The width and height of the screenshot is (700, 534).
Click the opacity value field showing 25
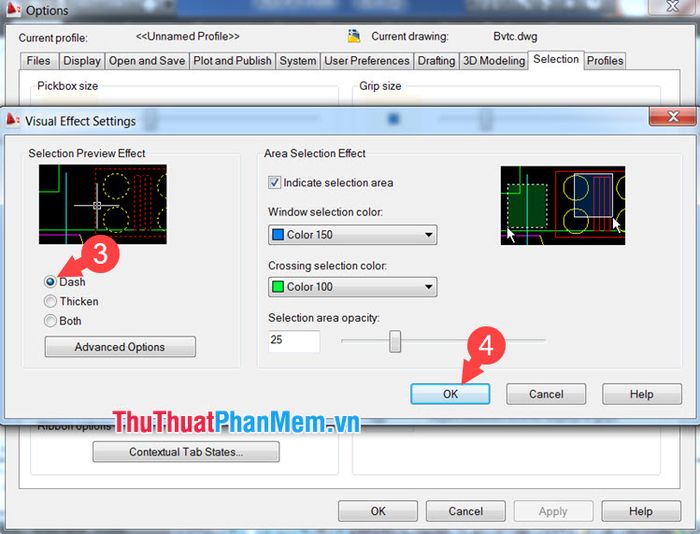tap(294, 341)
